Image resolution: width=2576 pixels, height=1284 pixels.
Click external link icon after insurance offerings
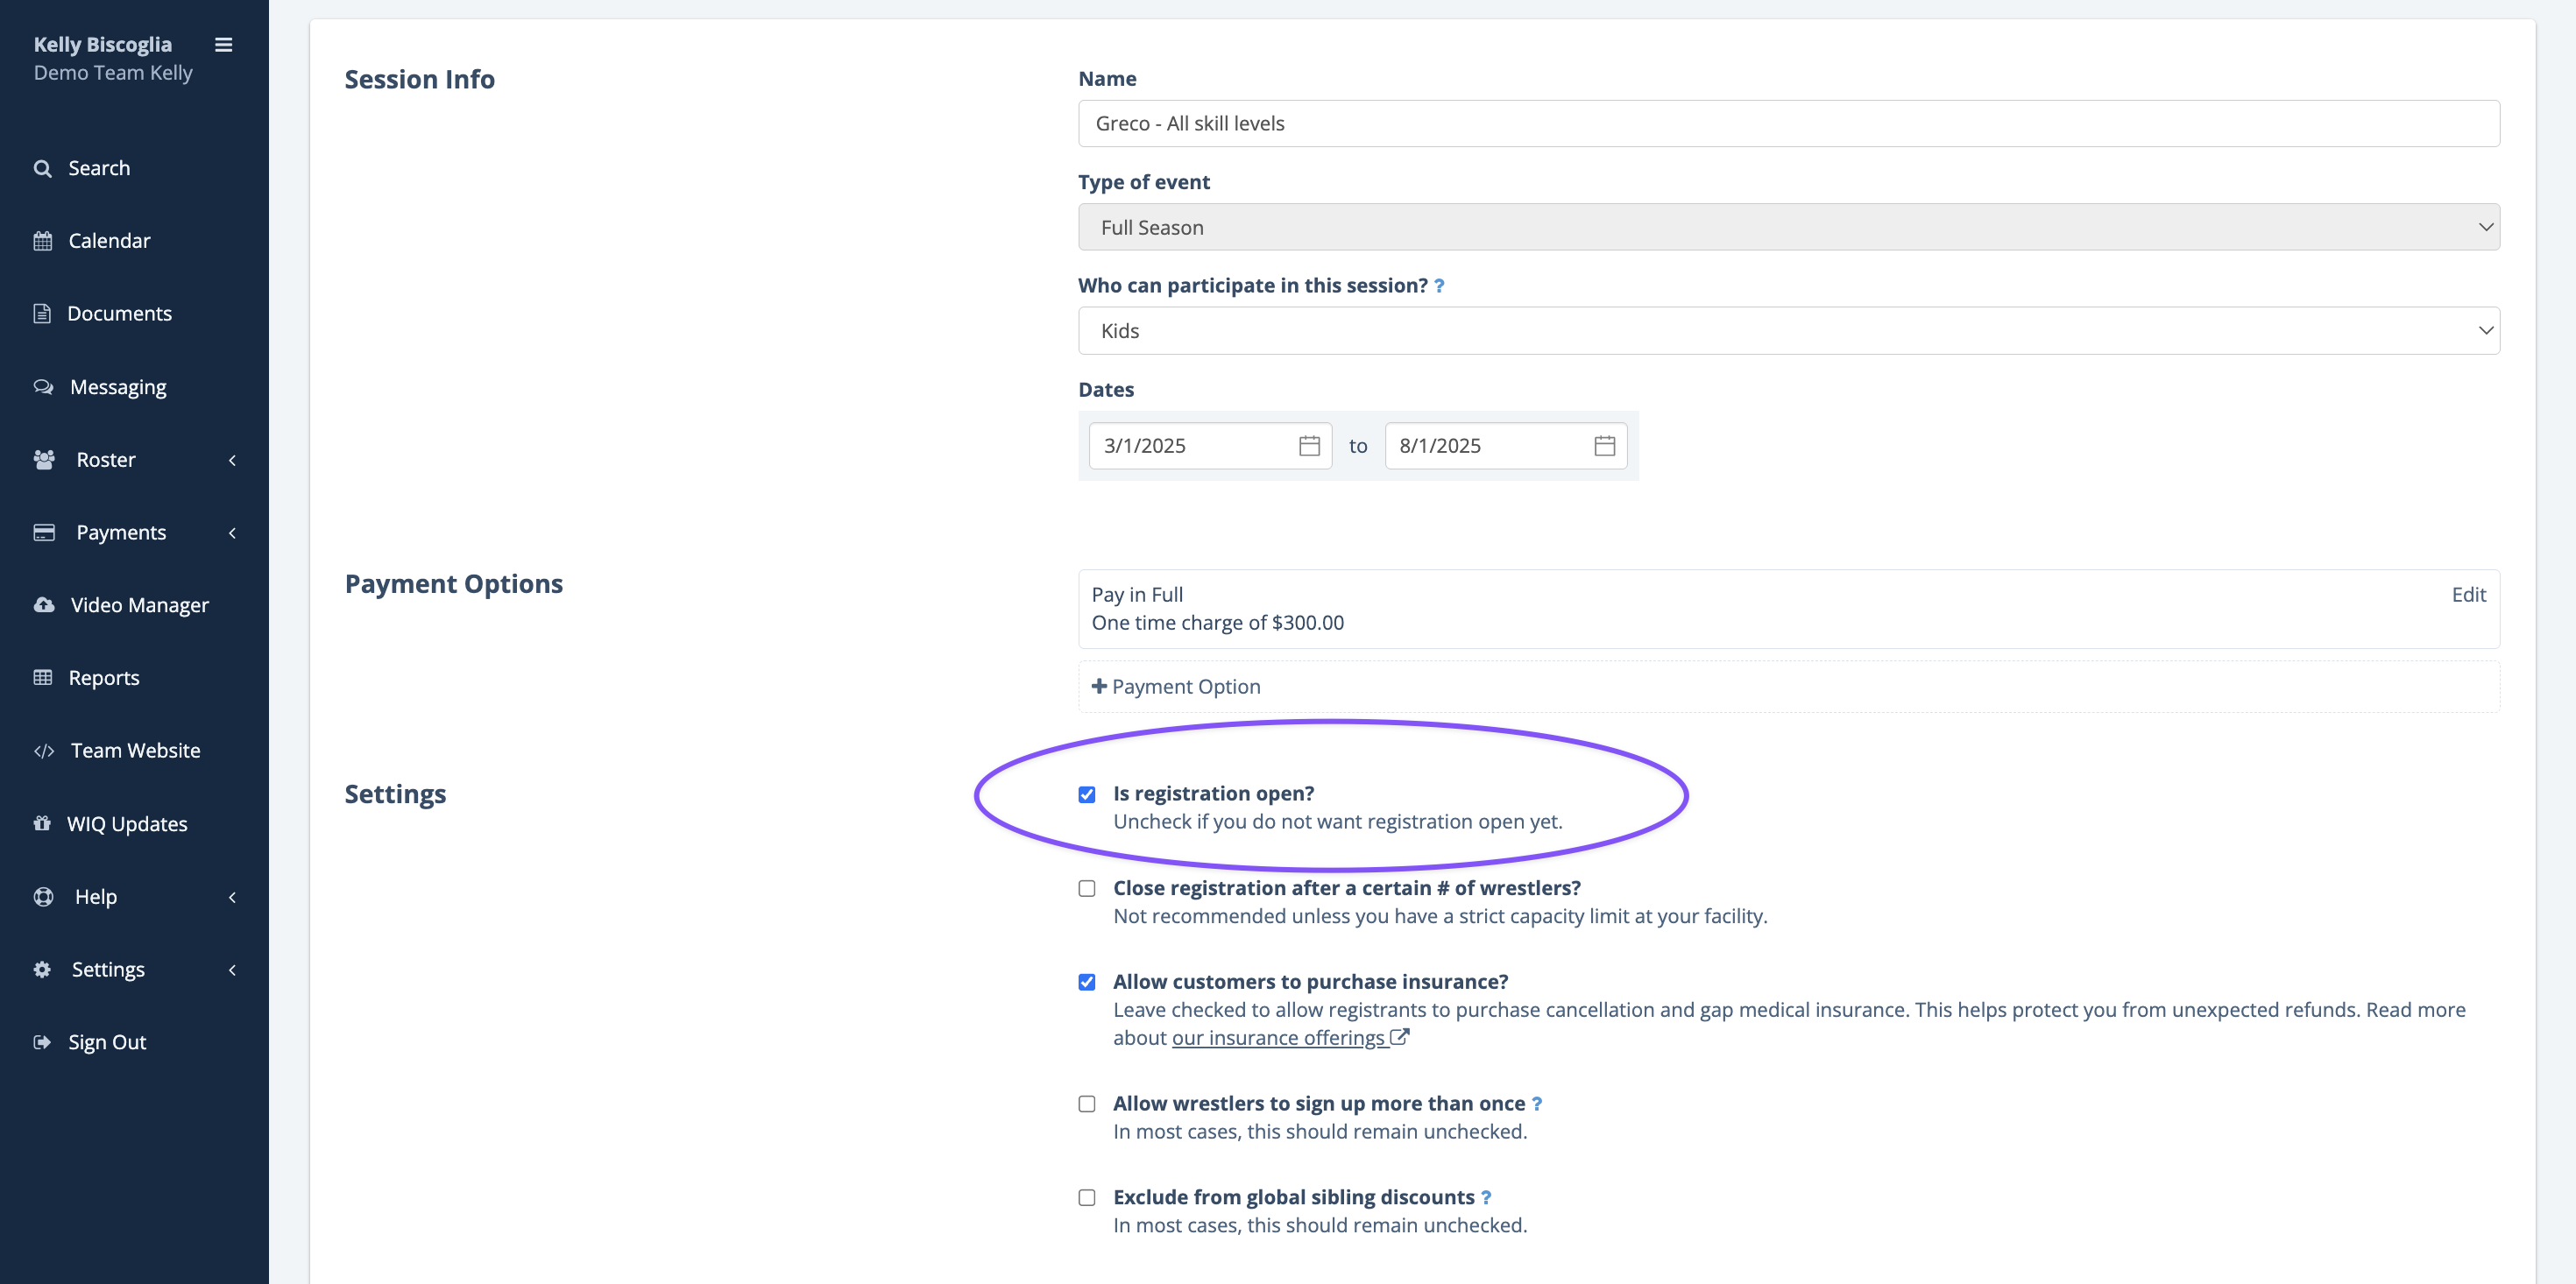[x=1400, y=1037]
